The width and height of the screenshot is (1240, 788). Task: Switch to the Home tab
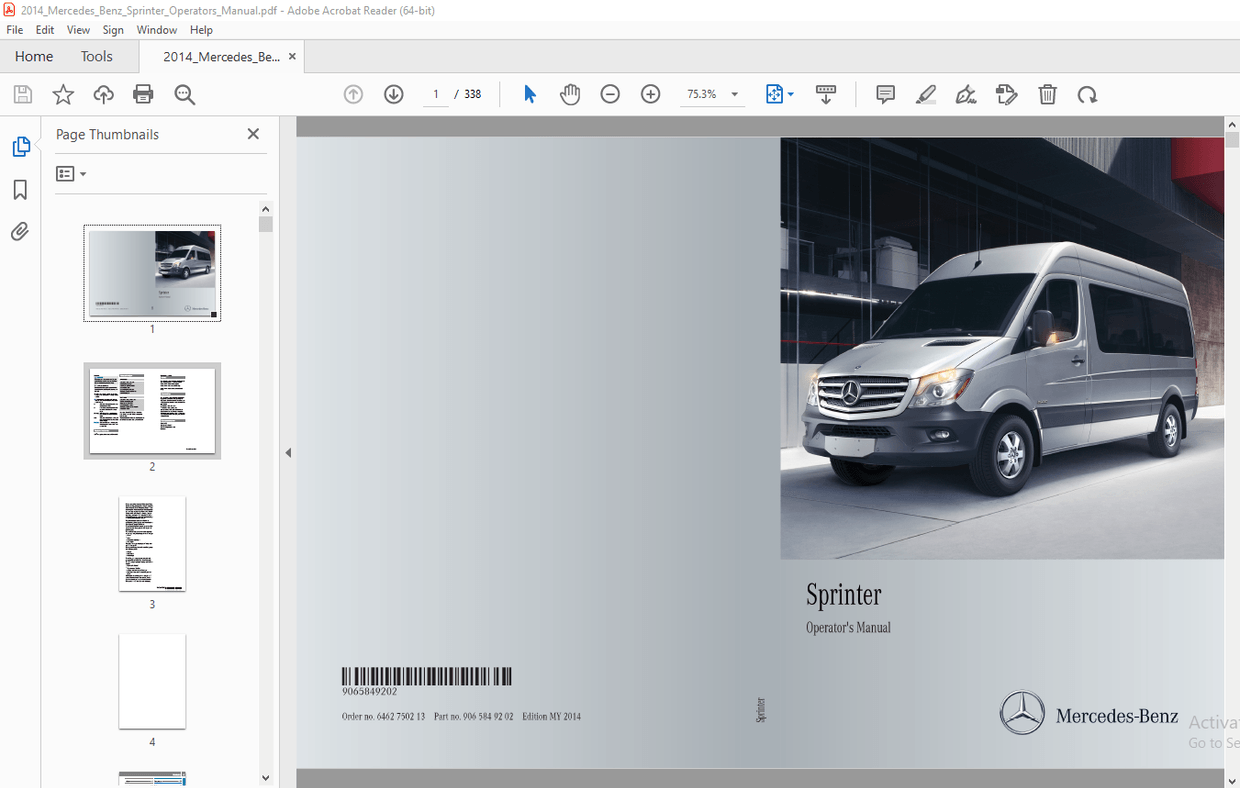click(33, 56)
